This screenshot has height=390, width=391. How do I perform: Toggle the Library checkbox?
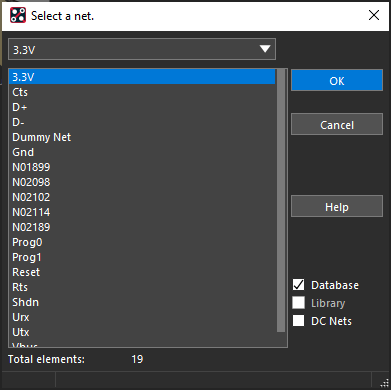(x=298, y=303)
